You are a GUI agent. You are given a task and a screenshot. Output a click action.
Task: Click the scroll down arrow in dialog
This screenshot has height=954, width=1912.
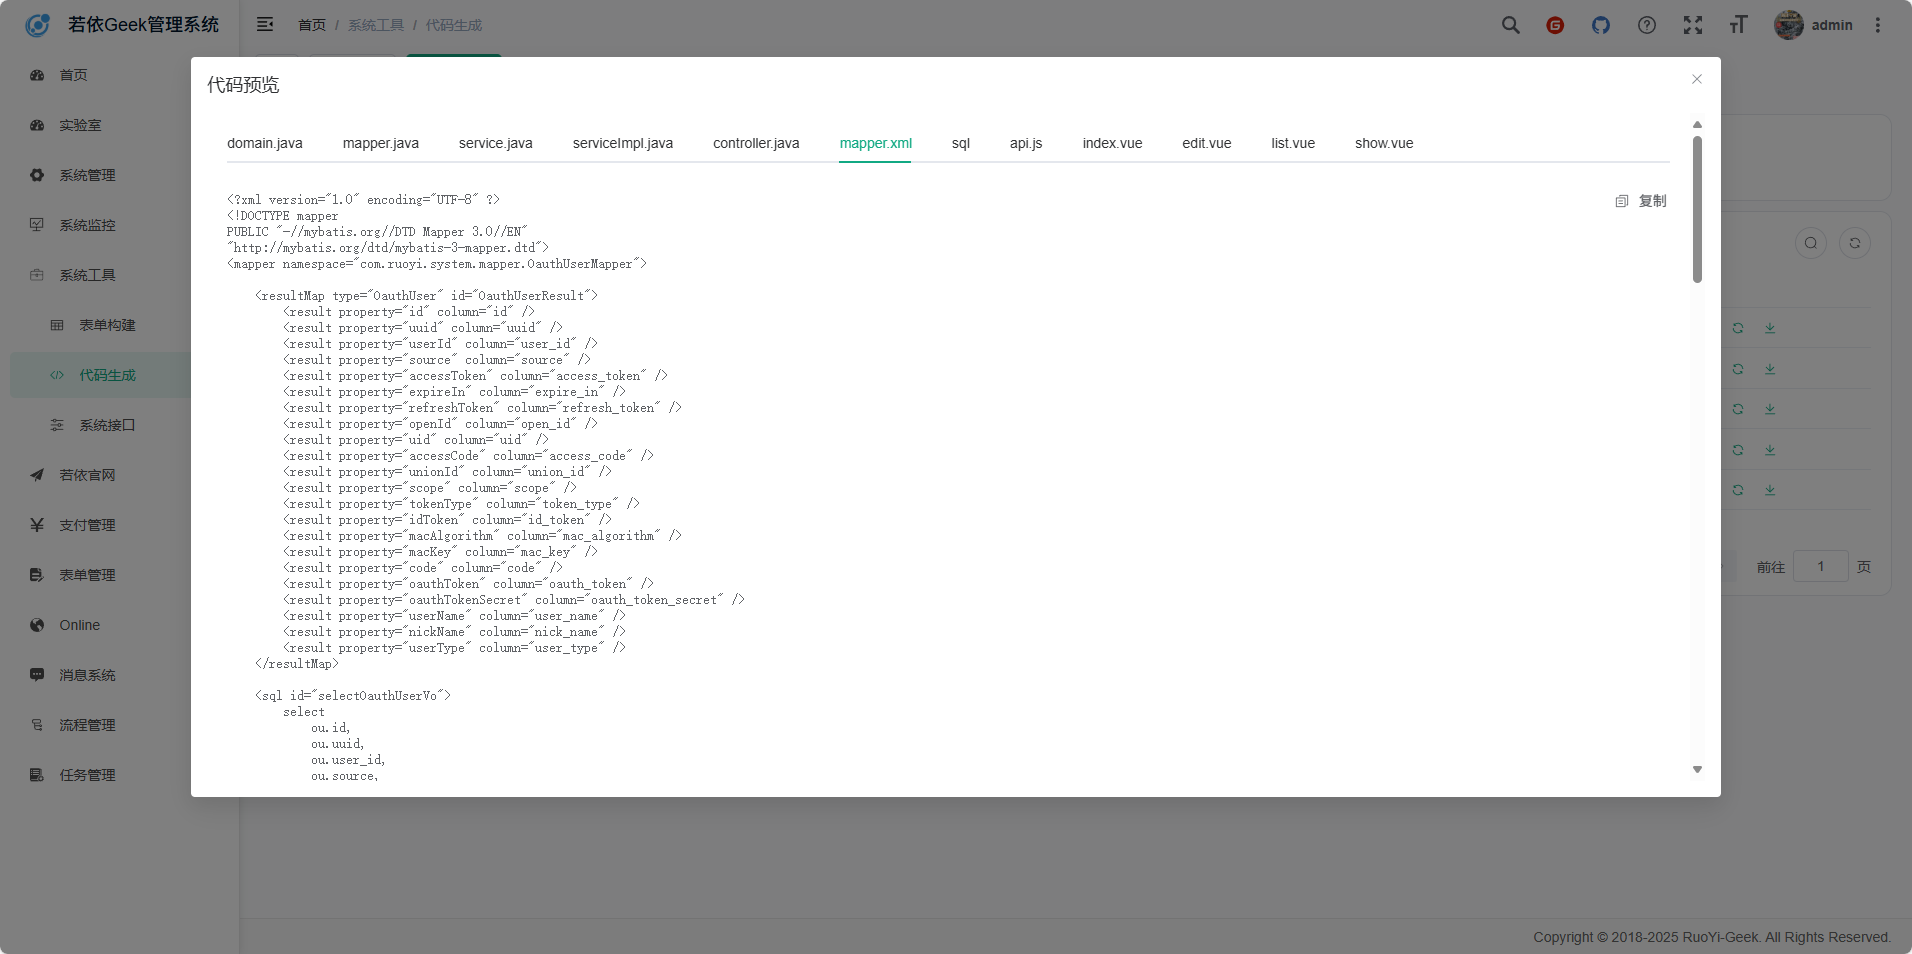pyautogui.click(x=1697, y=769)
